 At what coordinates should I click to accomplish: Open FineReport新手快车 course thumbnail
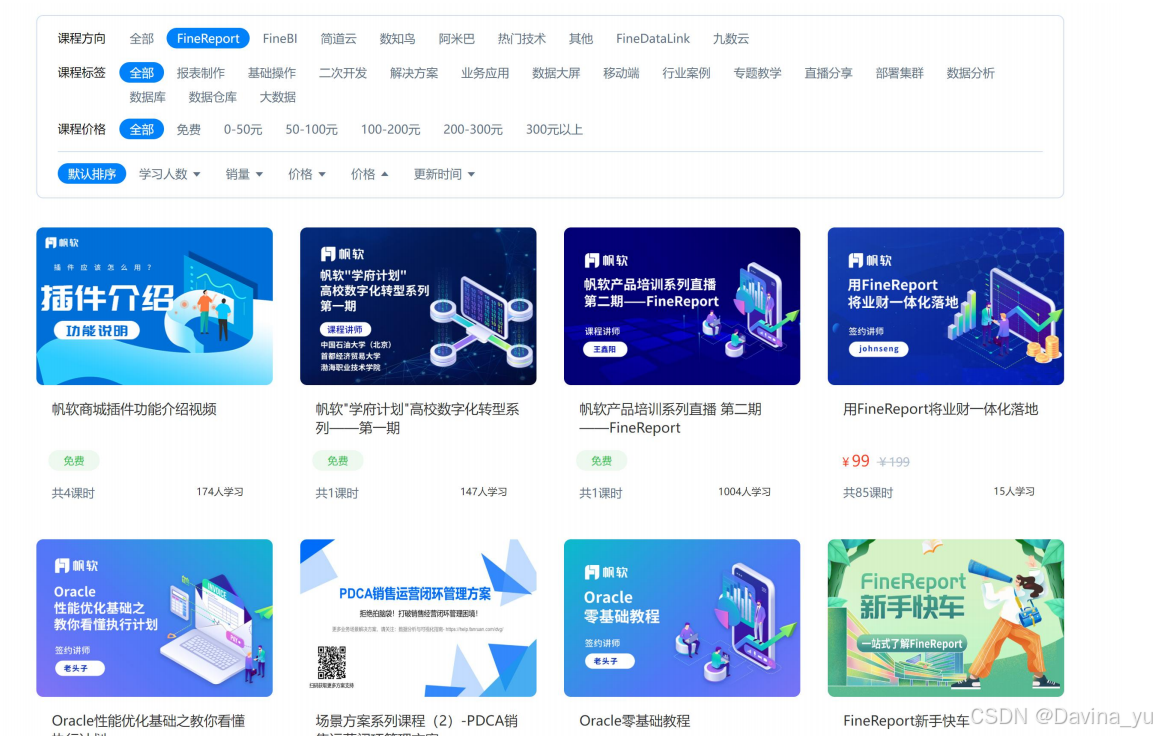coord(945,618)
